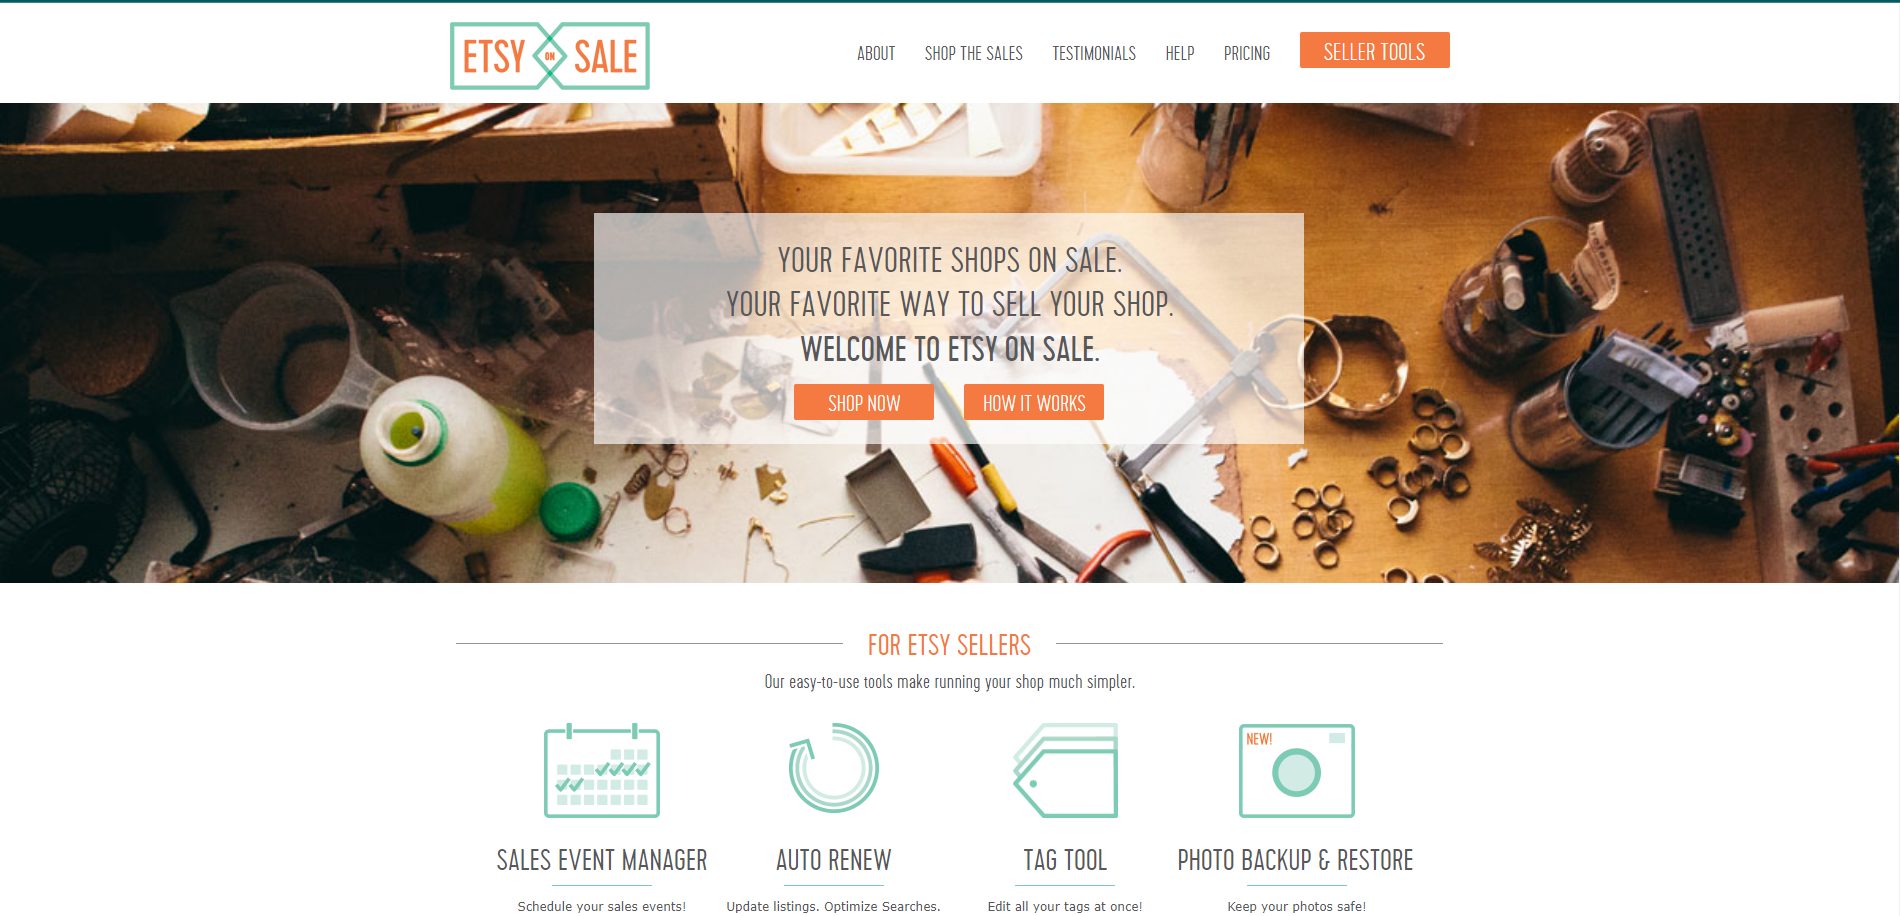
Task: Click the Tag Tool price tag icon
Action: (x=1065, y=770)
